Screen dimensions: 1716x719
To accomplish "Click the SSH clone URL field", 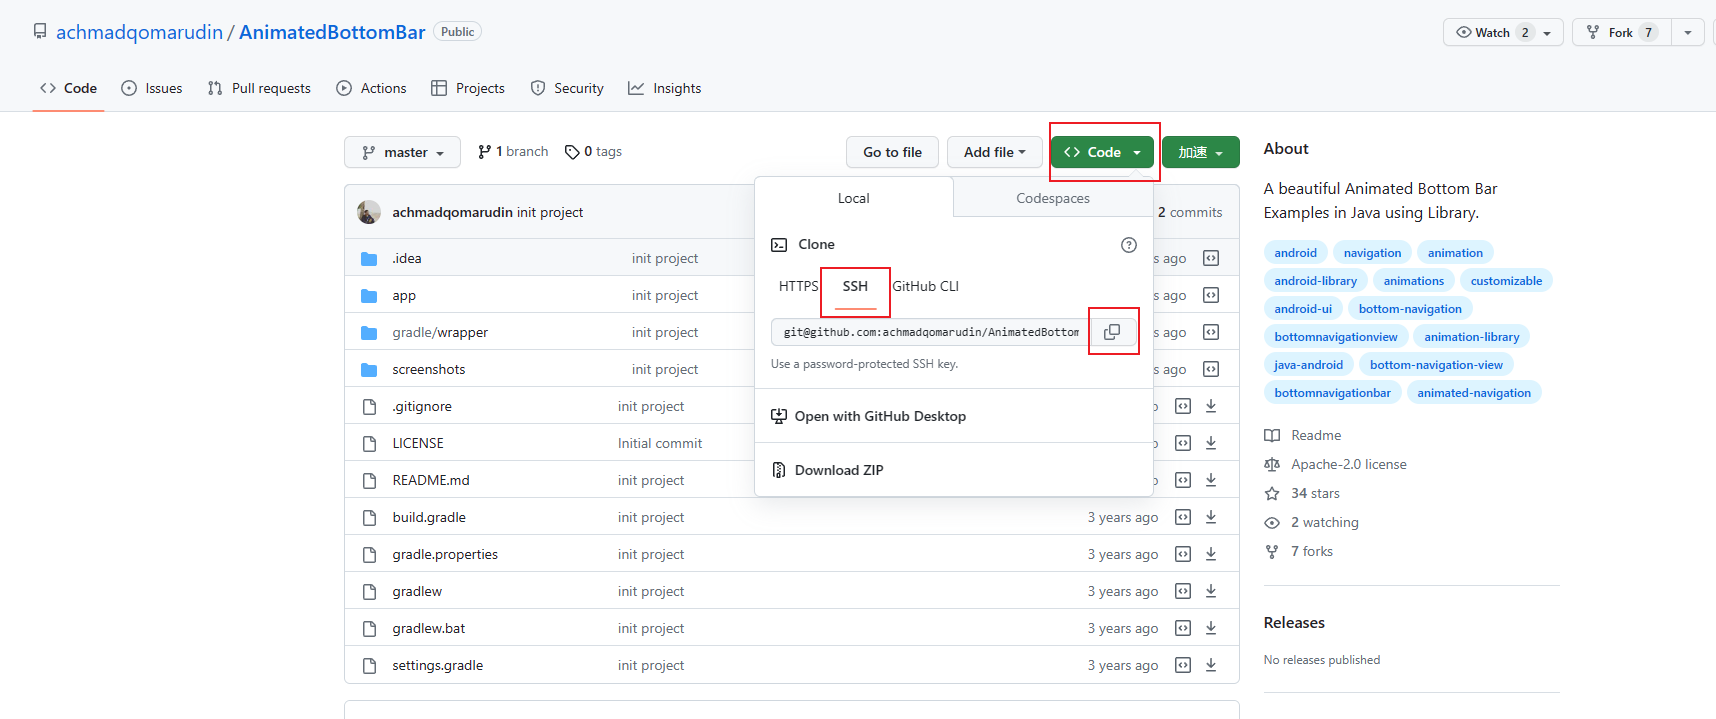I will pyautogui.click(x=930, y=332).
